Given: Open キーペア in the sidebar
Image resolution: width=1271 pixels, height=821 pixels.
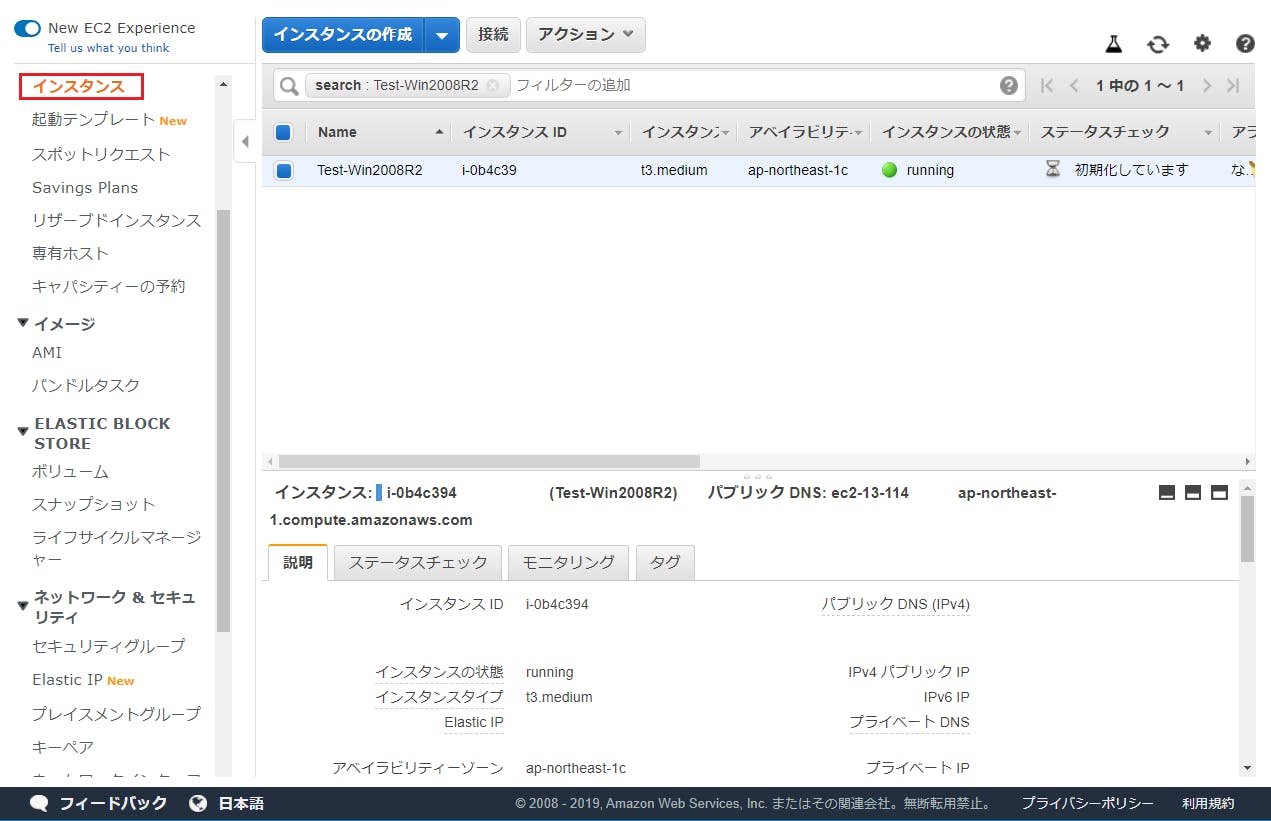Looking at the screenshot, I should (63, 747).
